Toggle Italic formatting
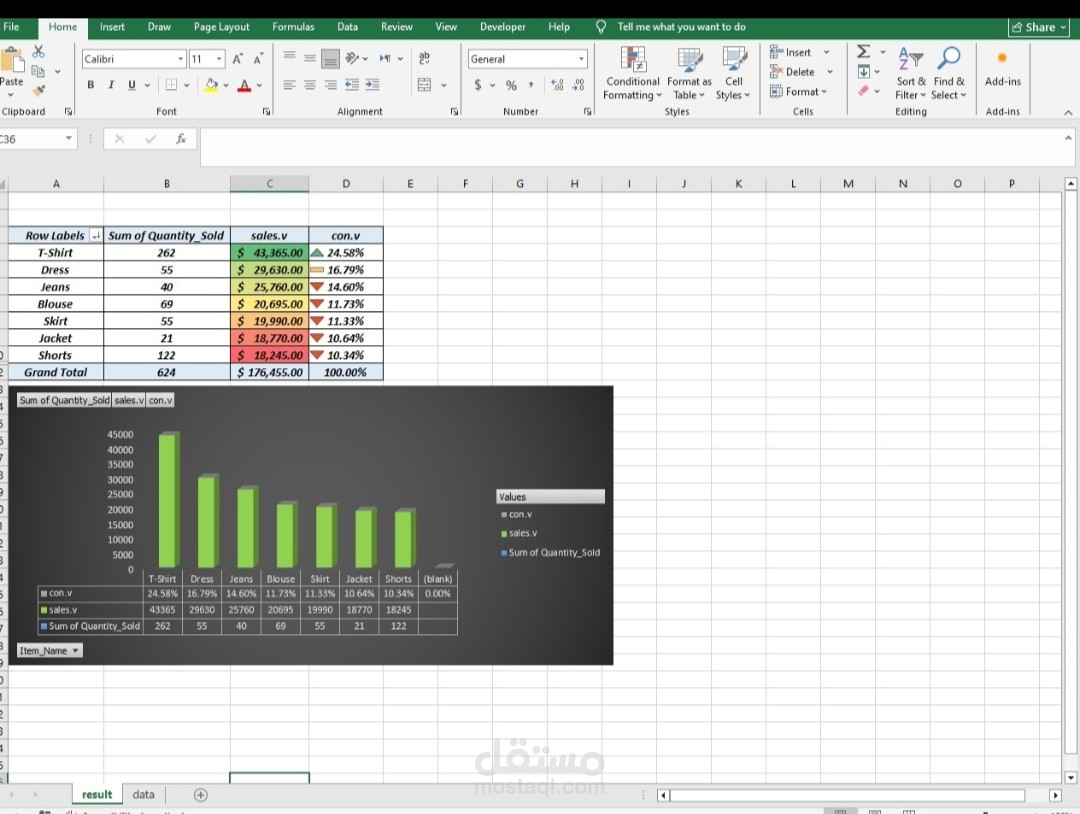The height and width of the screenshot is (814, 1080). point(111,85)
